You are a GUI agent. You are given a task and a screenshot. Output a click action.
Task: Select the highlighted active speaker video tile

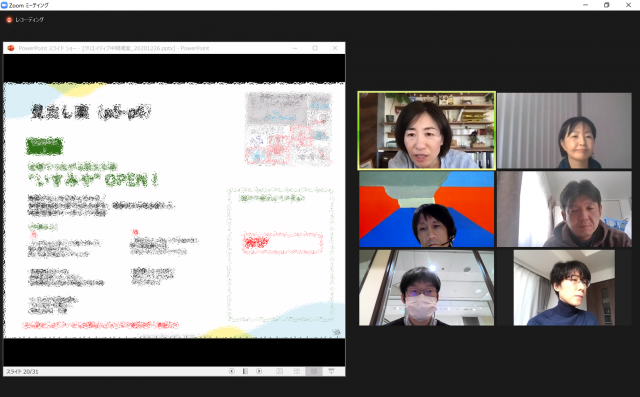pos(427,131)
